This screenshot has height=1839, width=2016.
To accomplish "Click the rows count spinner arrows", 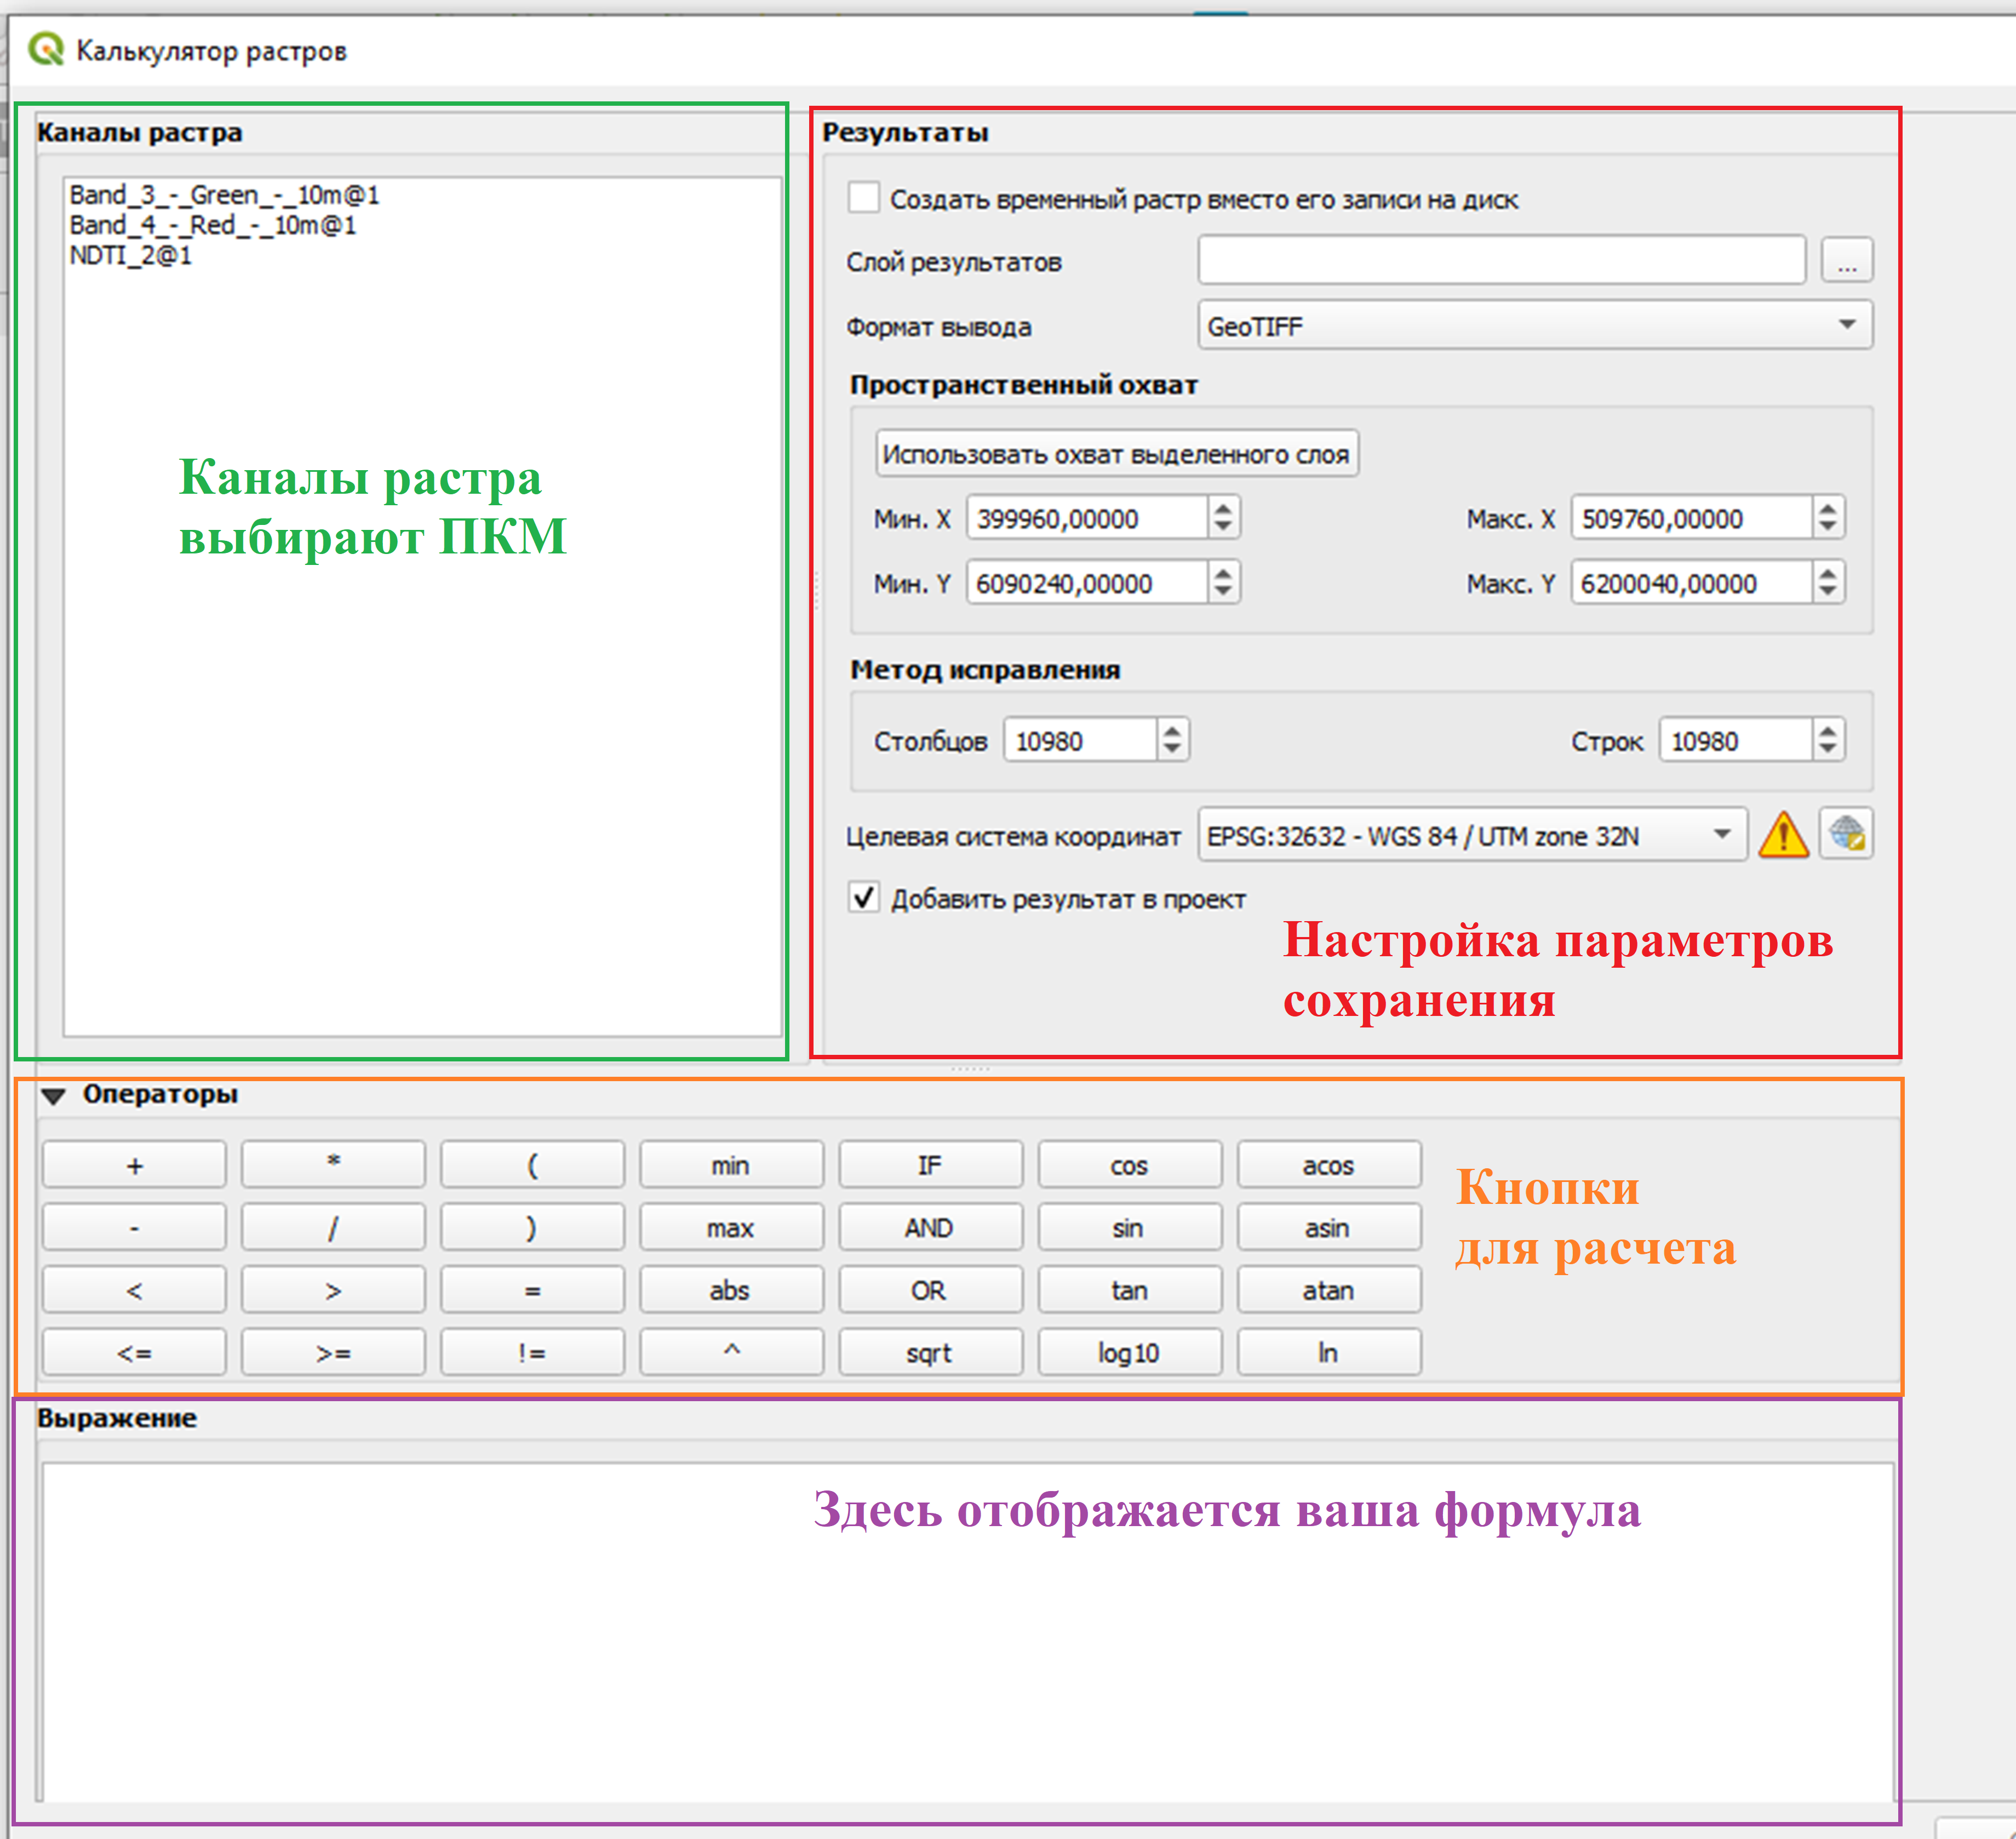I will click(1828, 740).
